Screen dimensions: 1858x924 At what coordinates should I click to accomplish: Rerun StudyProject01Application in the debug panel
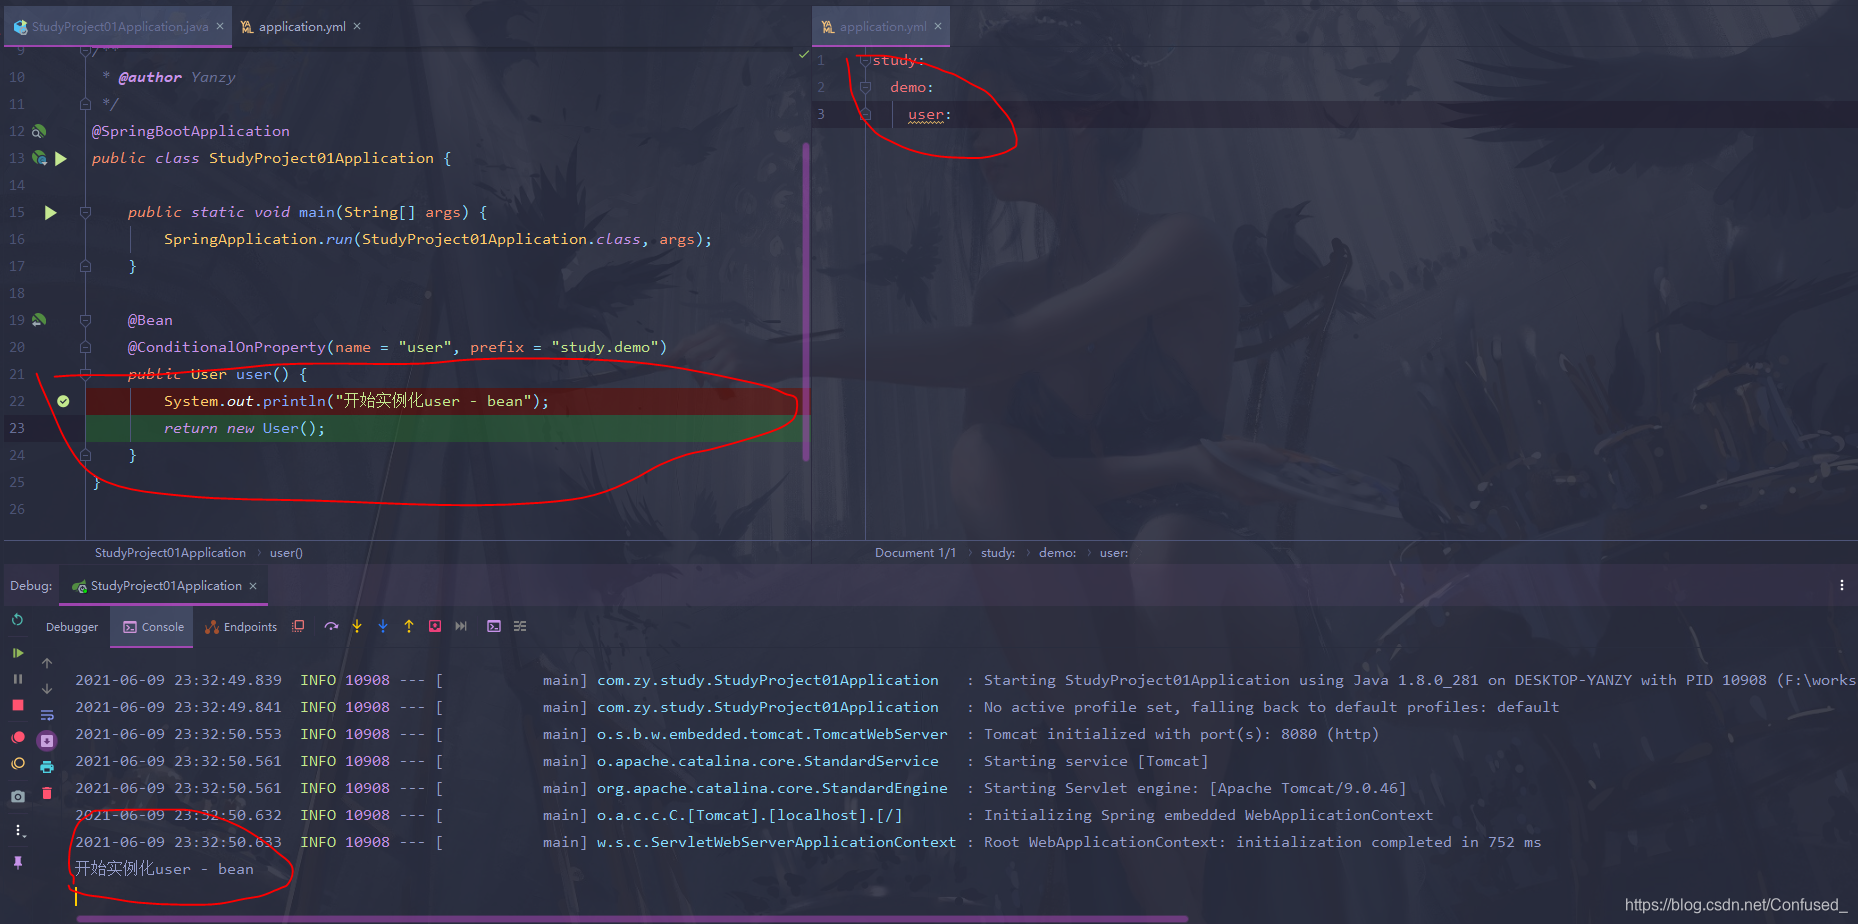pos(17,620)
